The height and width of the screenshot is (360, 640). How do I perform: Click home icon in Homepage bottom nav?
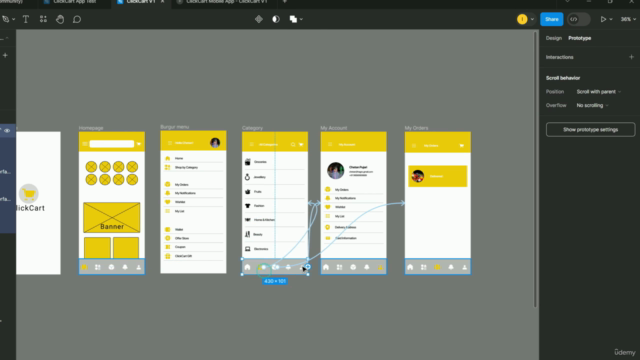click(84, 267)
